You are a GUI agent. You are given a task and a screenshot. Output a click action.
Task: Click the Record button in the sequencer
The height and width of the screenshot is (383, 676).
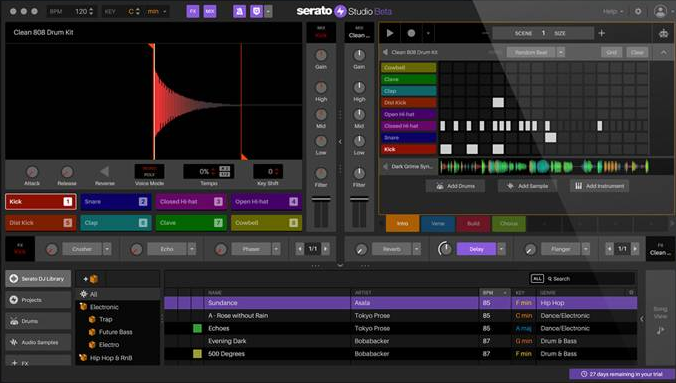[411, 33]
